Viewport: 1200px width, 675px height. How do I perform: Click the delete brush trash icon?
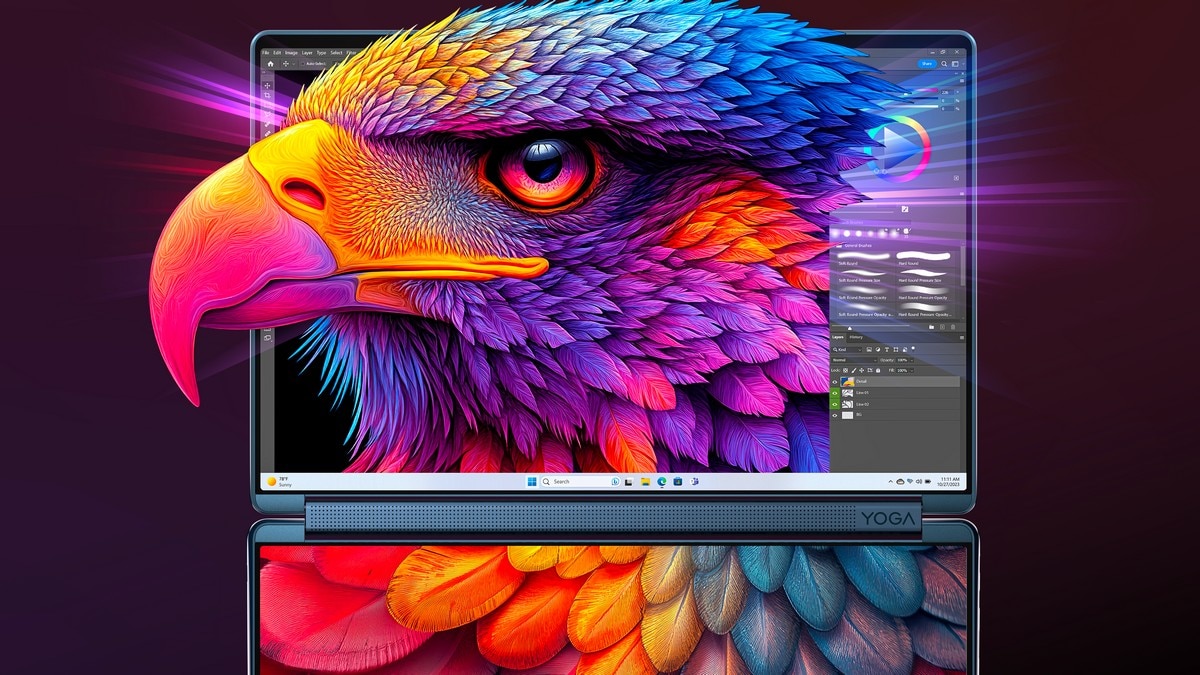[x=953, y=327]
